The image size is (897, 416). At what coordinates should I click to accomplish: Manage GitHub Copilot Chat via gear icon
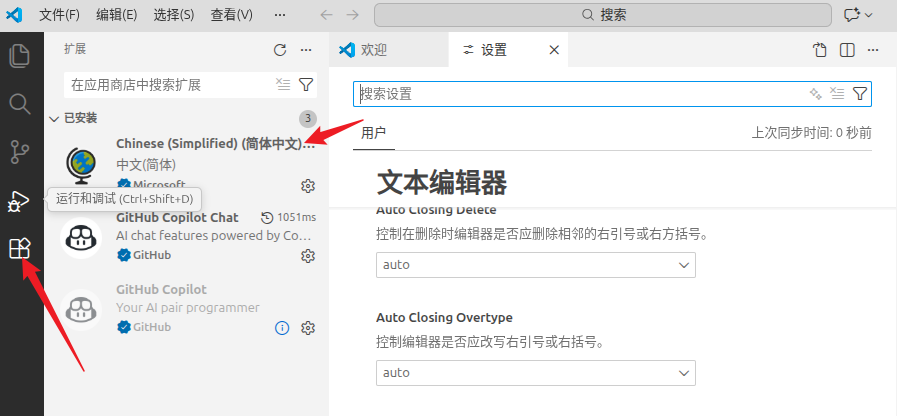click(308, 255)
